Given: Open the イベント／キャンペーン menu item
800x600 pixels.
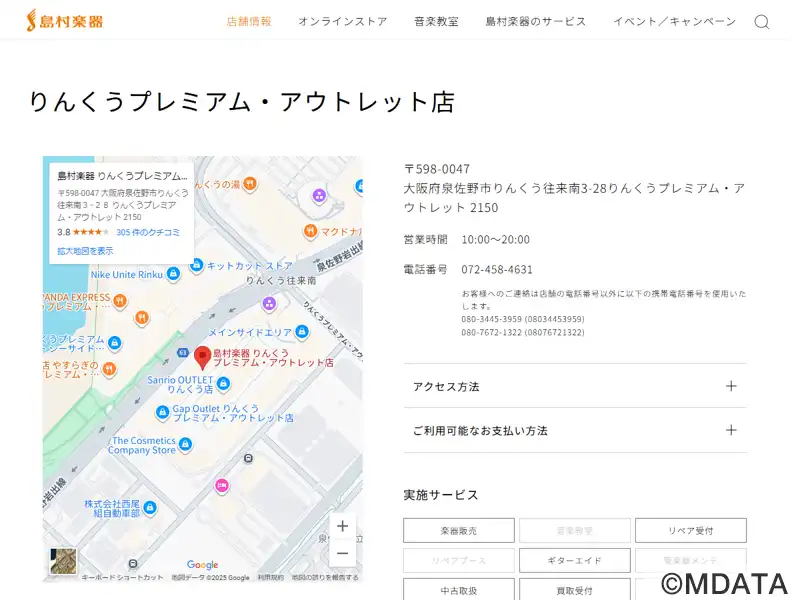Looking at the screenshot, I should (674, 21).
